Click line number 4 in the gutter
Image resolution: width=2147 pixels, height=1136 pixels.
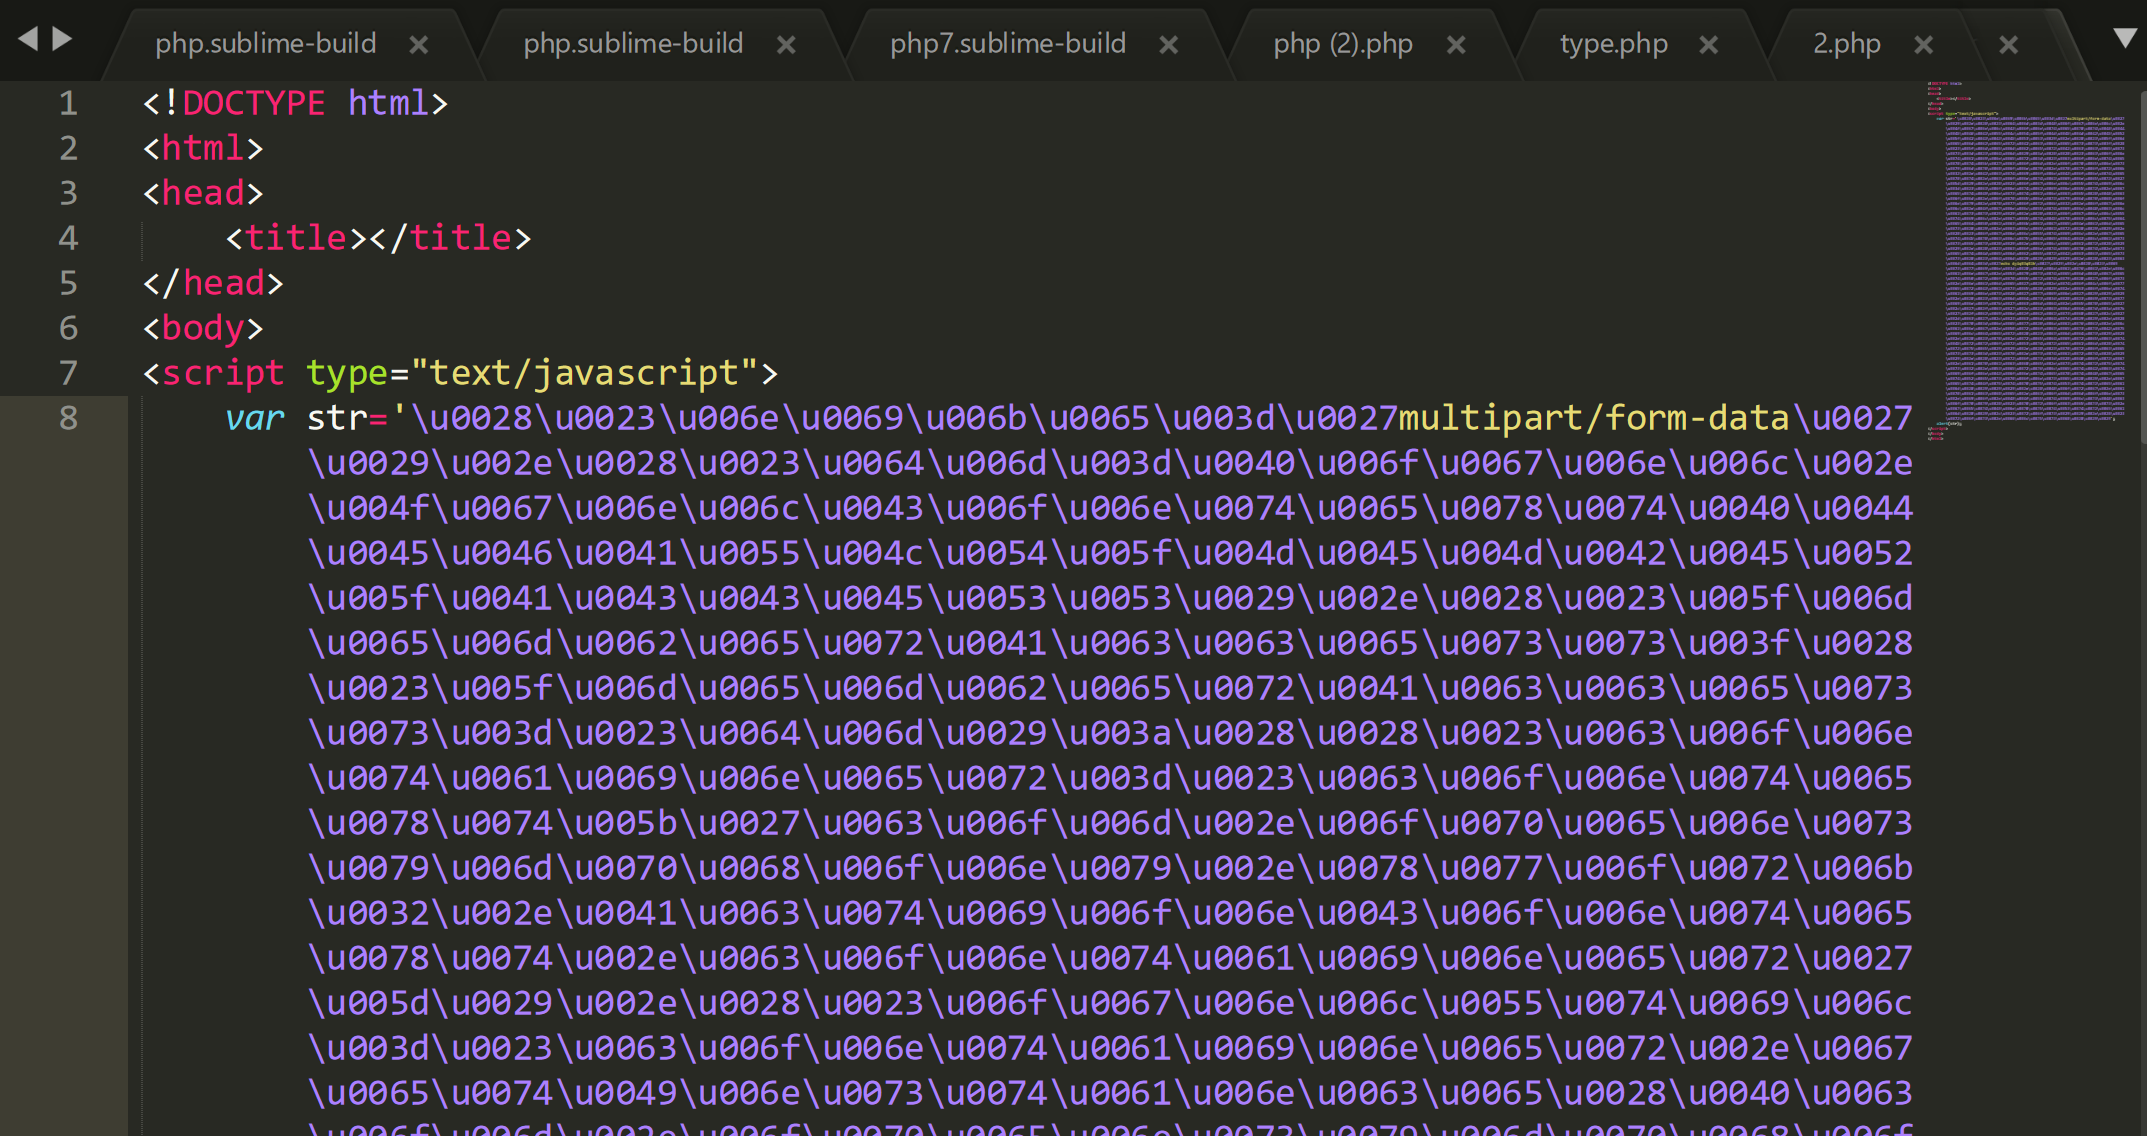(x=68, y=238)
